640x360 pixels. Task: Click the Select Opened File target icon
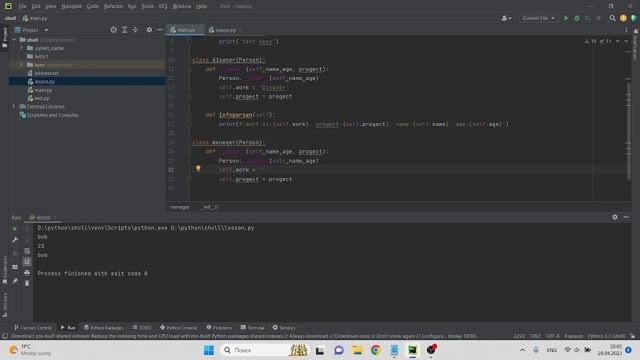pos(113,30)
